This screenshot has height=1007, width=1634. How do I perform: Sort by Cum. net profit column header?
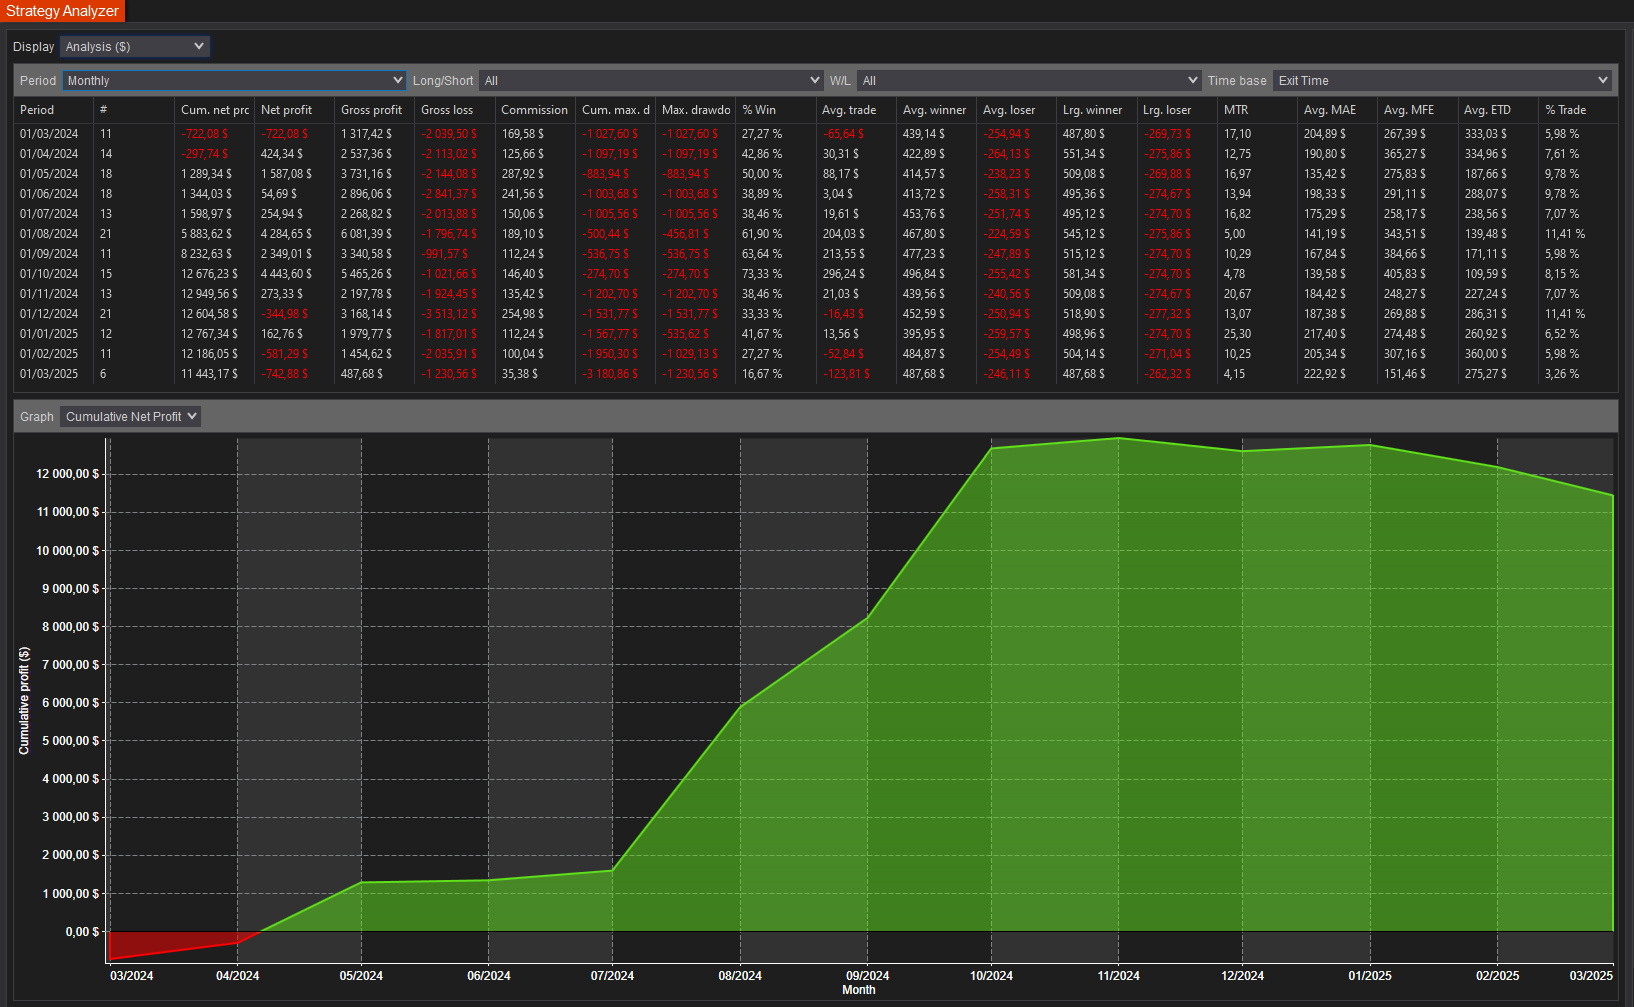pos(214,110)
